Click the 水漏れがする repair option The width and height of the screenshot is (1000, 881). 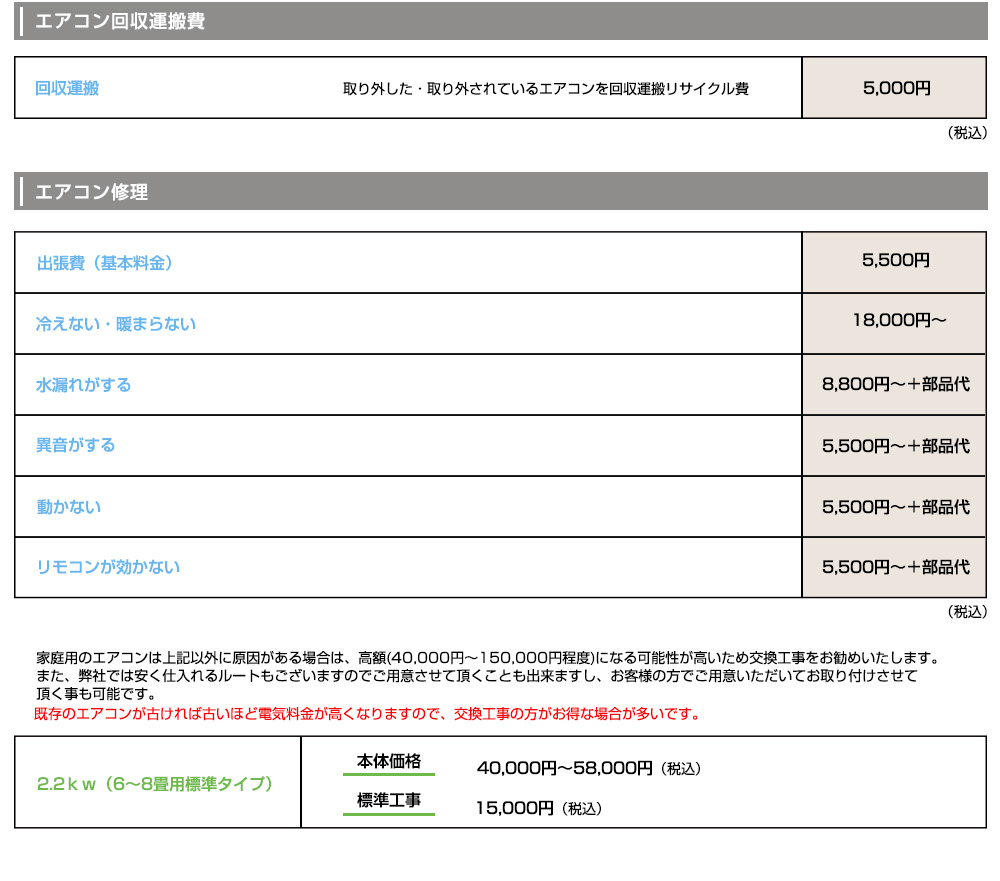pyautogui.click(x=84, y=385)
